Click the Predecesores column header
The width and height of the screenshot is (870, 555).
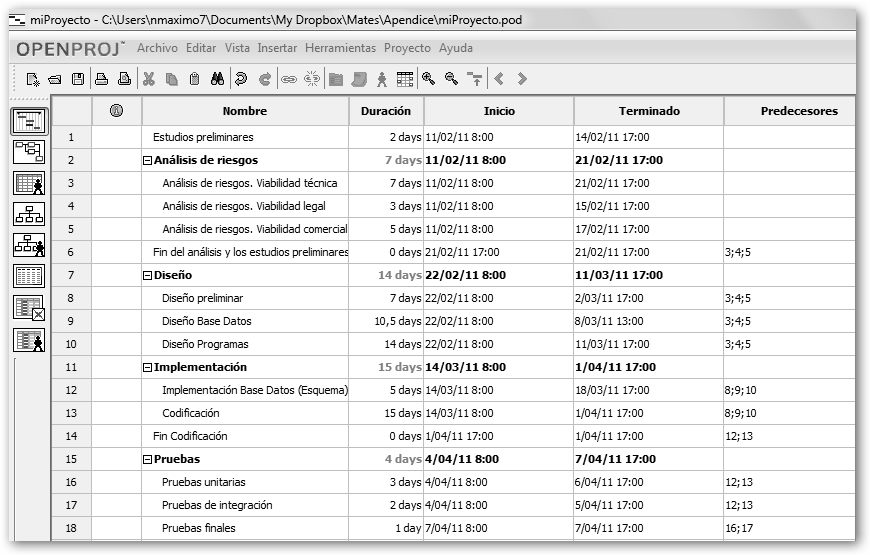[798, 112]
